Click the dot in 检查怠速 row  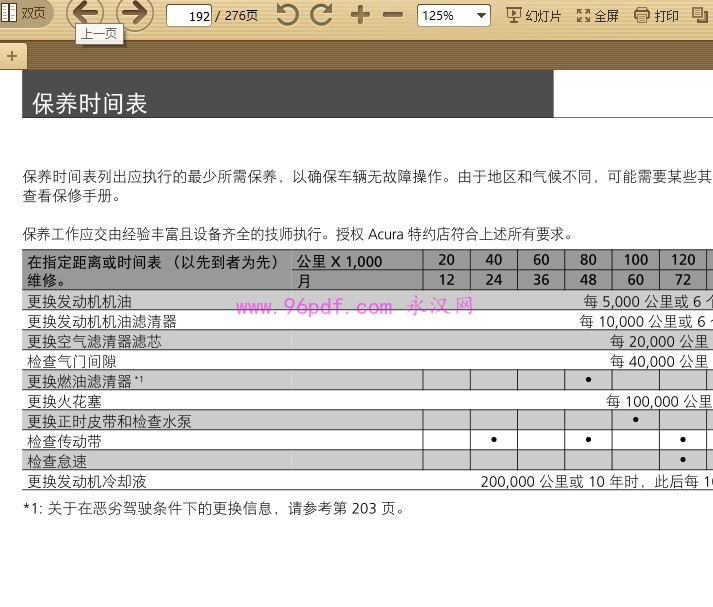[x=683, y=460]
